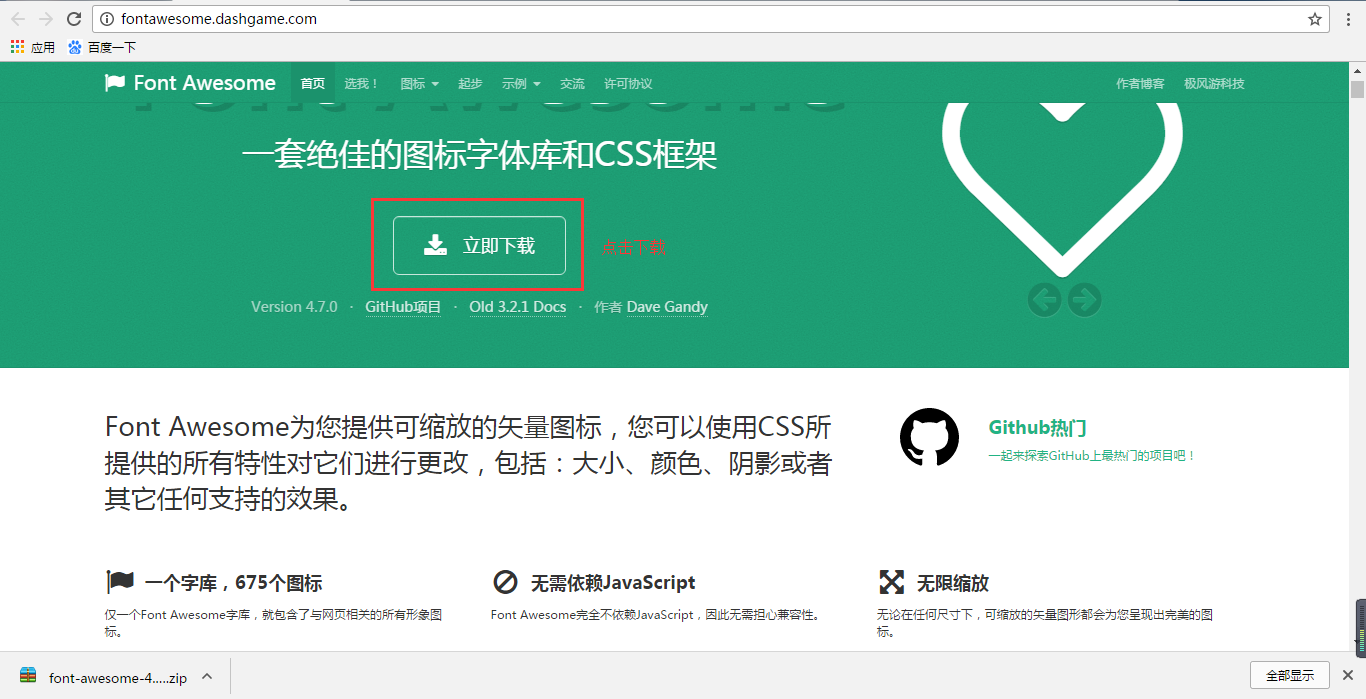Expand the 图标 dropdown menu

click(x=419, y=84)
